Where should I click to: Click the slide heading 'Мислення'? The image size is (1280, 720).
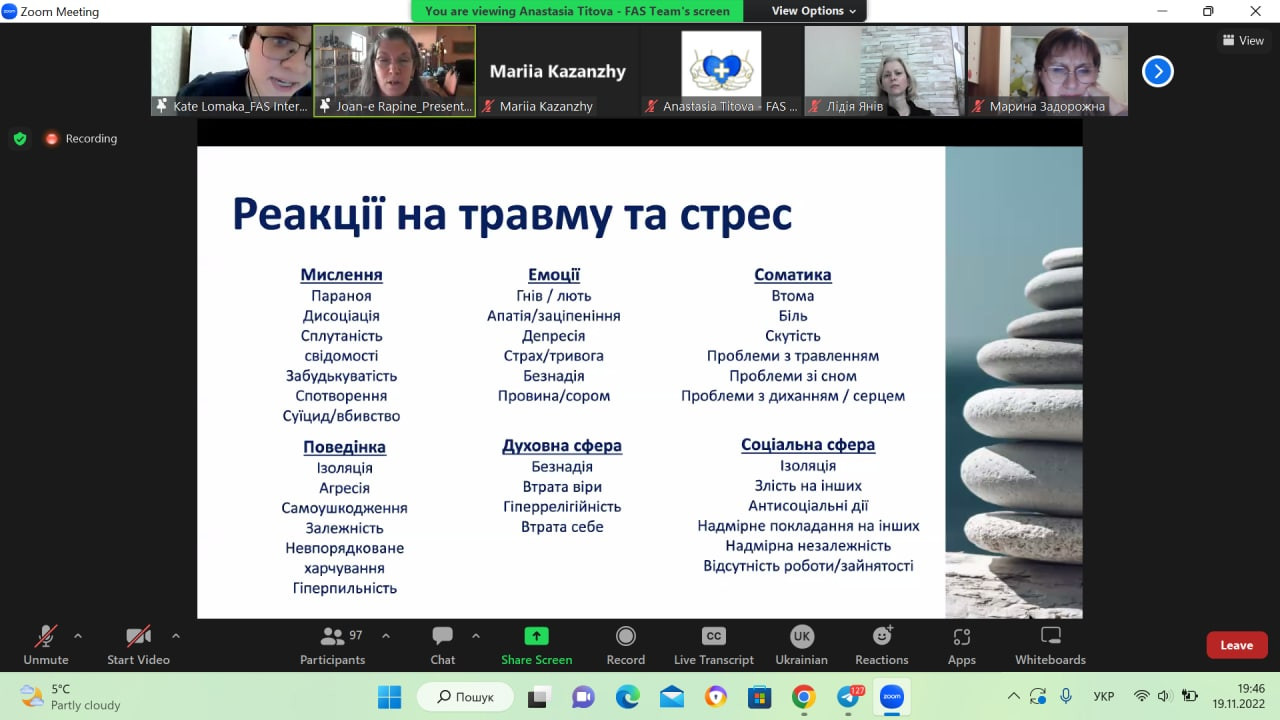point(341,275)
